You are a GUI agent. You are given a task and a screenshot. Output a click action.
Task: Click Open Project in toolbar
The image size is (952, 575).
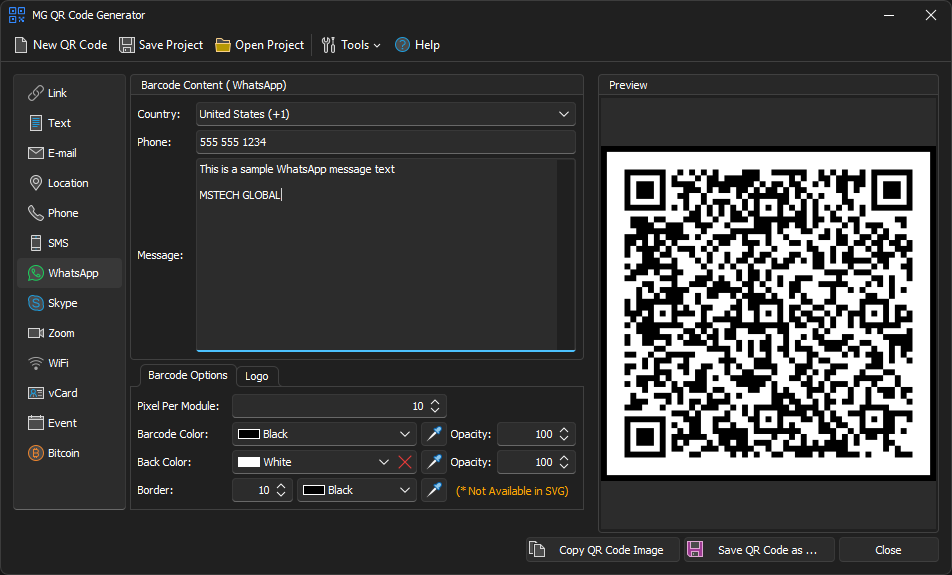point(260,45)
